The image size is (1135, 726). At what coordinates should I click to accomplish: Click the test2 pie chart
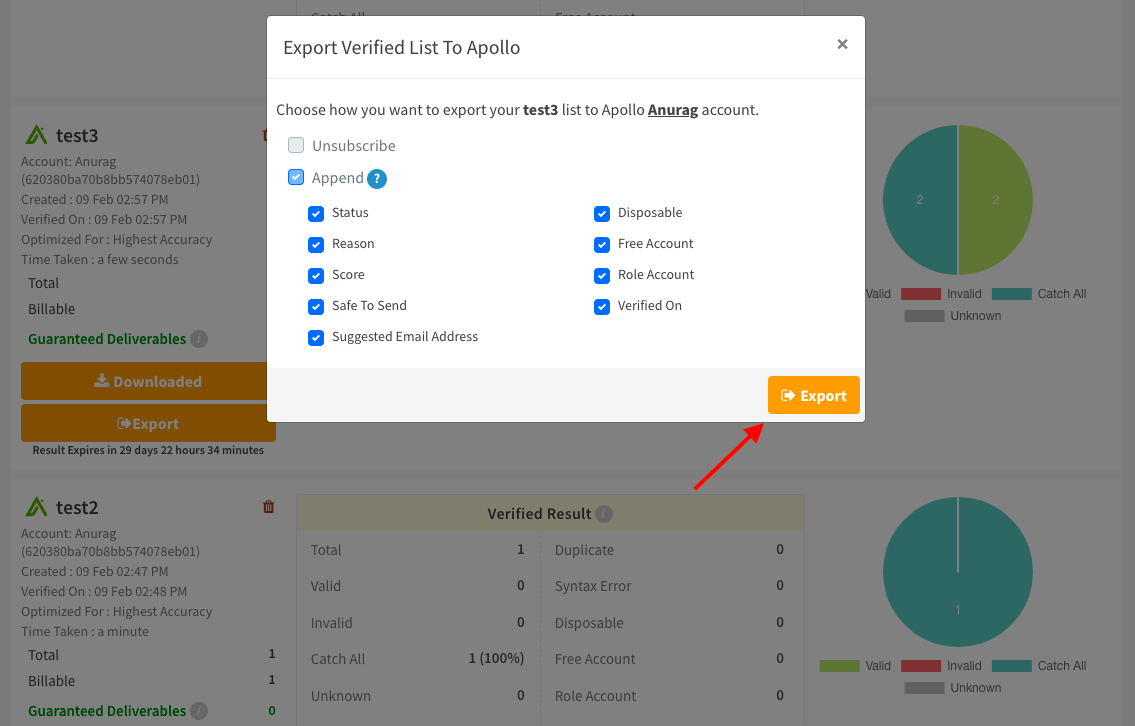(x=958, y=572)
